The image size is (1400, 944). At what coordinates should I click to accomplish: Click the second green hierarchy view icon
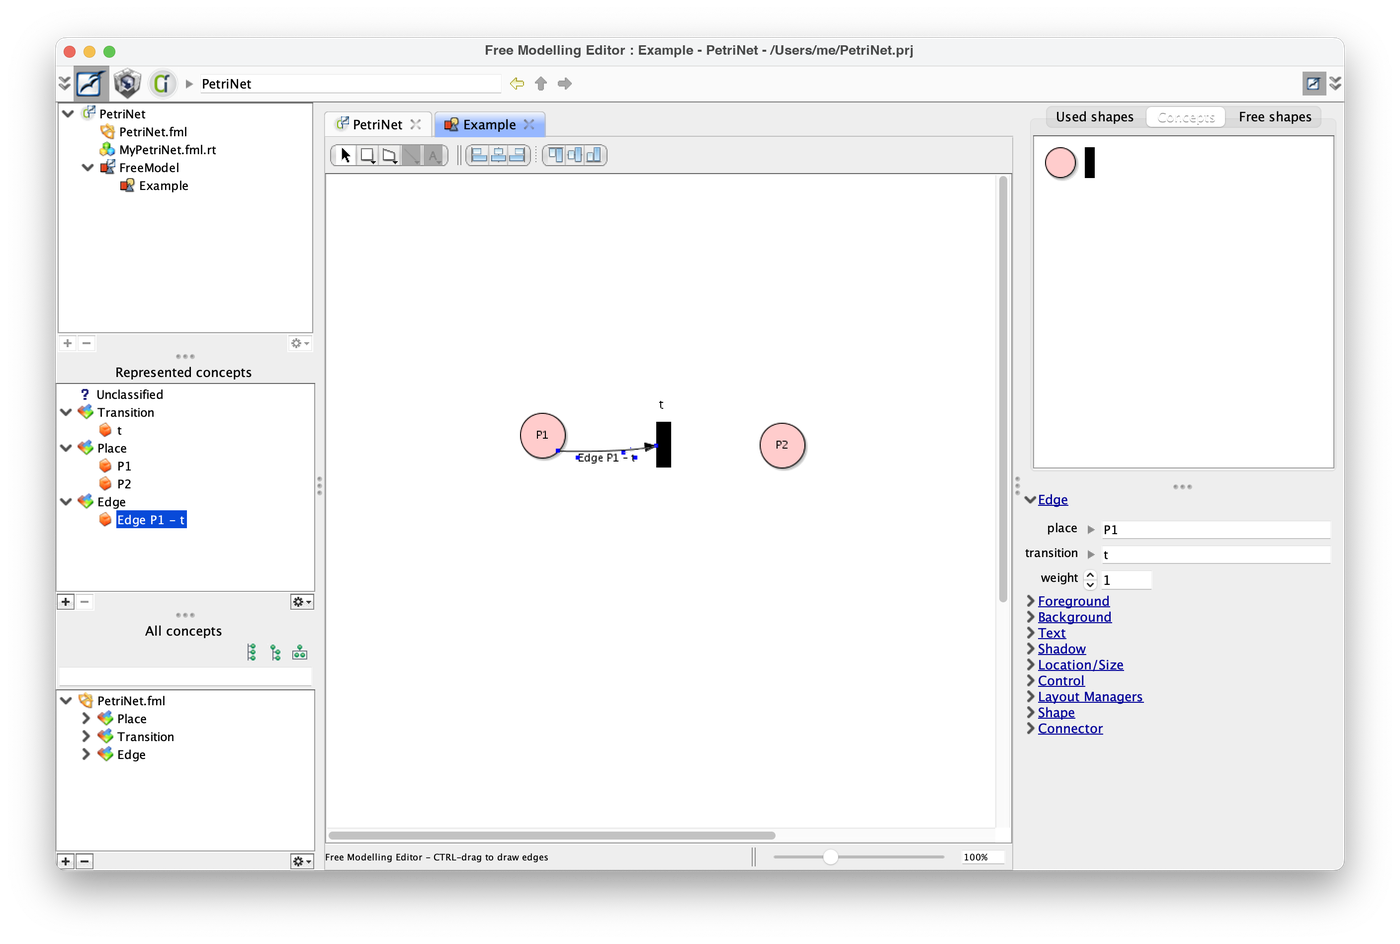point(276,653)
